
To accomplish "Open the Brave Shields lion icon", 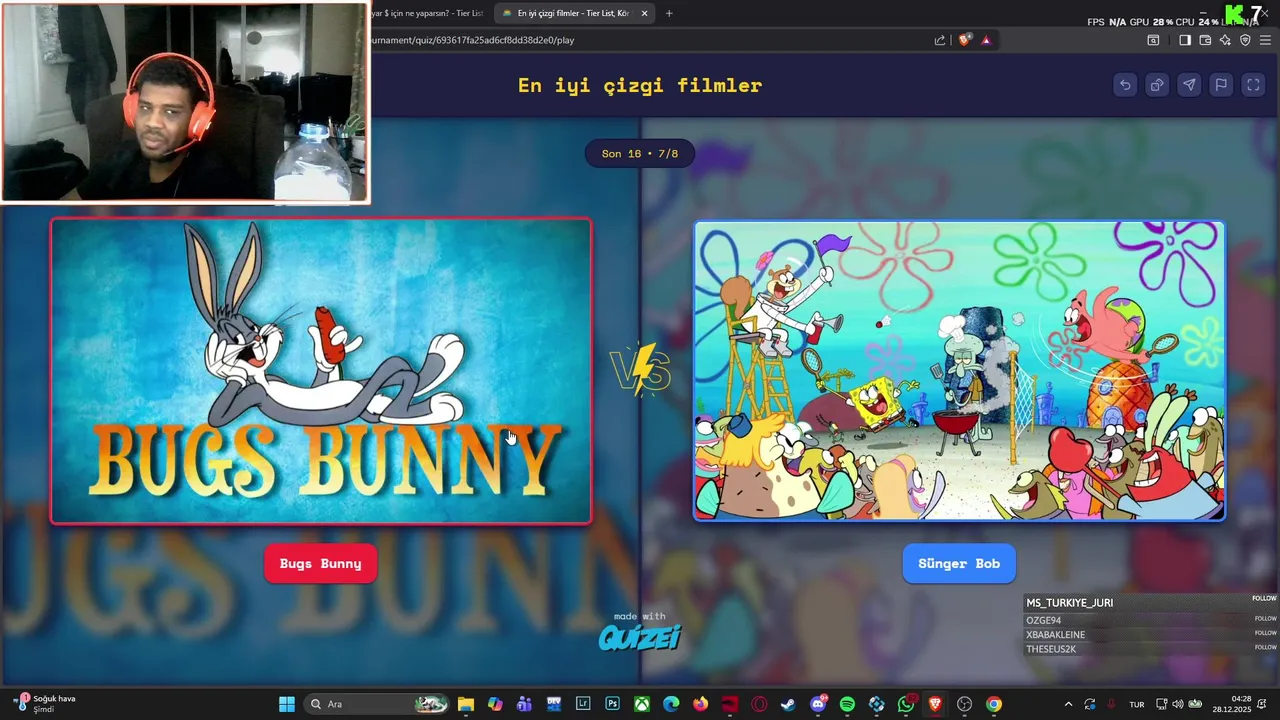I will click(x=965, y=40).
